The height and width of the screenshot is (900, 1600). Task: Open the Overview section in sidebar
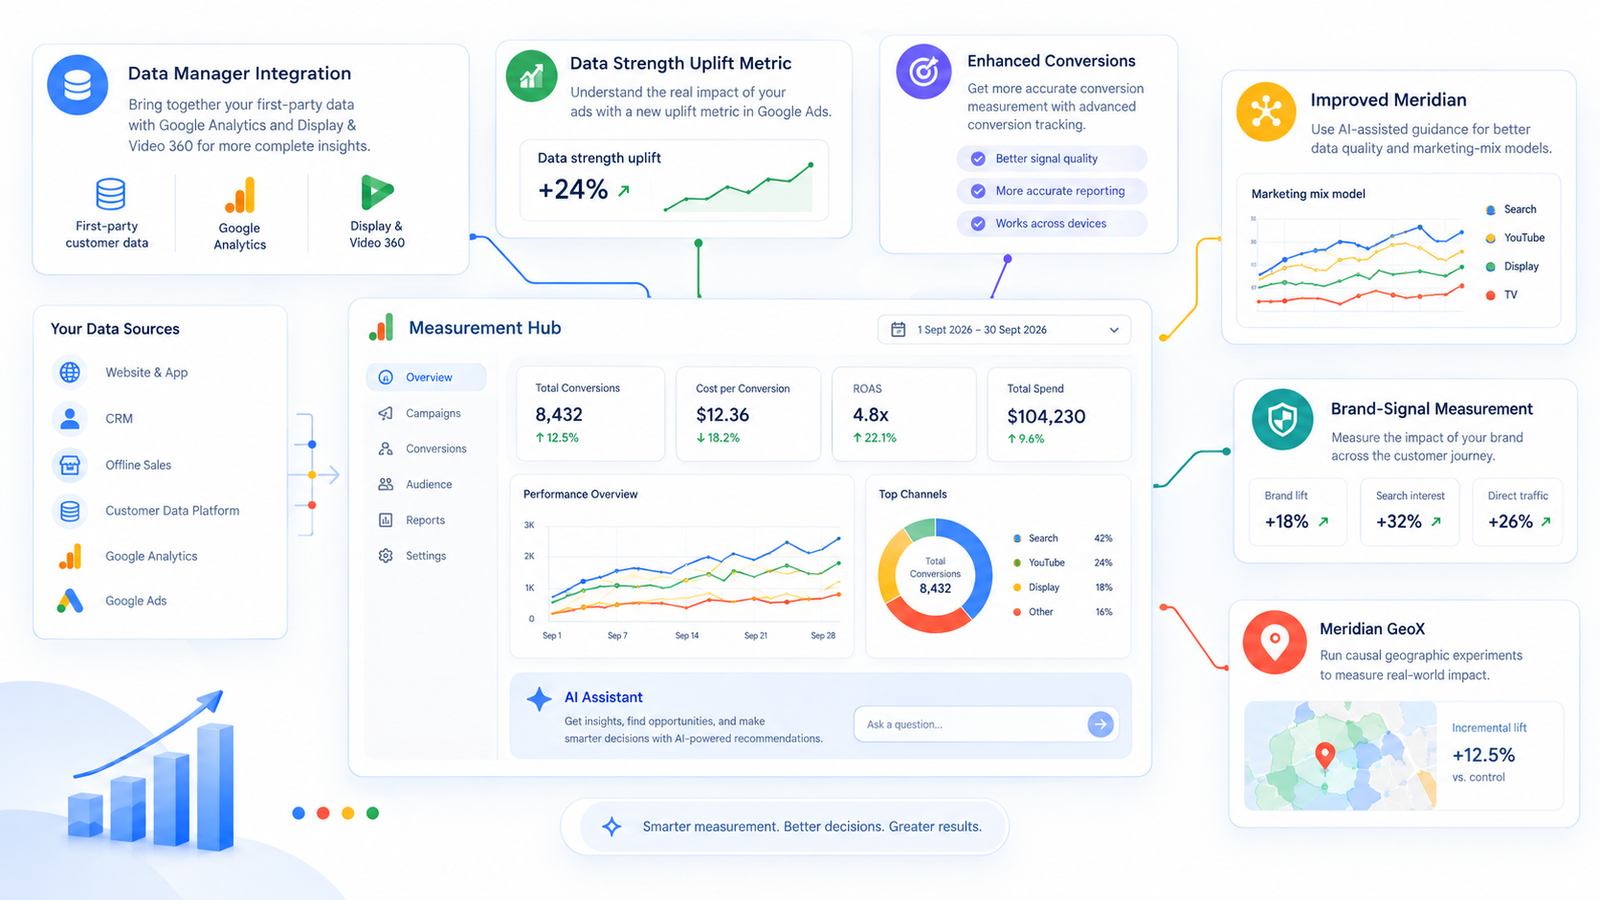426,377
